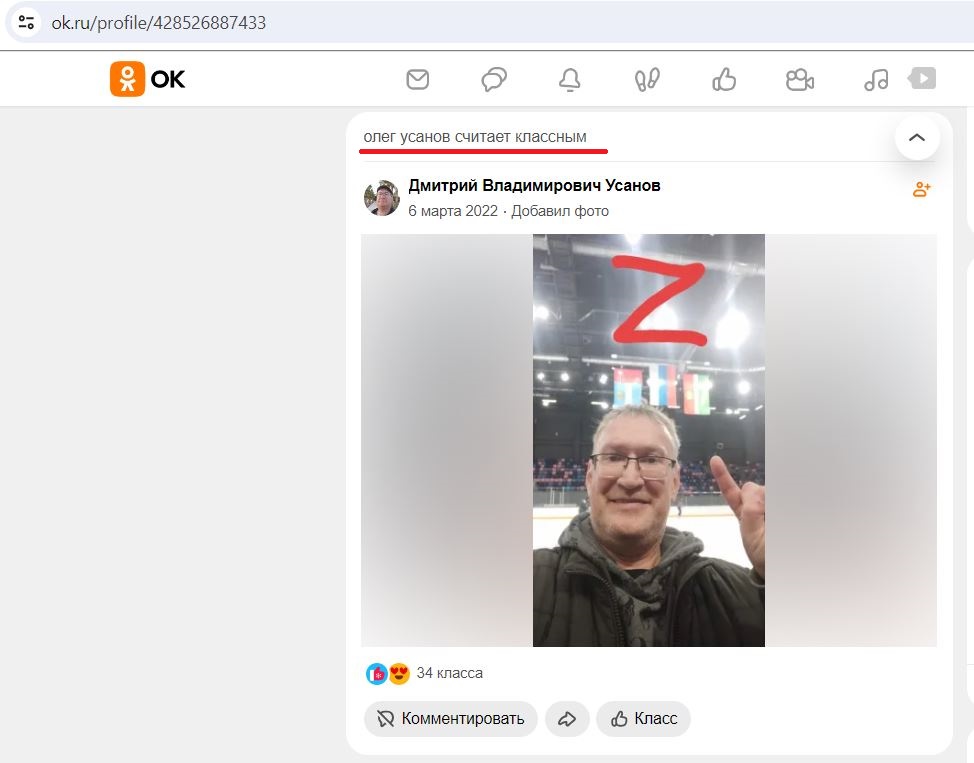Screen dimensions: 974x763
Task: Open the events thumbs-up icon in header
Action: pos(724,80)
